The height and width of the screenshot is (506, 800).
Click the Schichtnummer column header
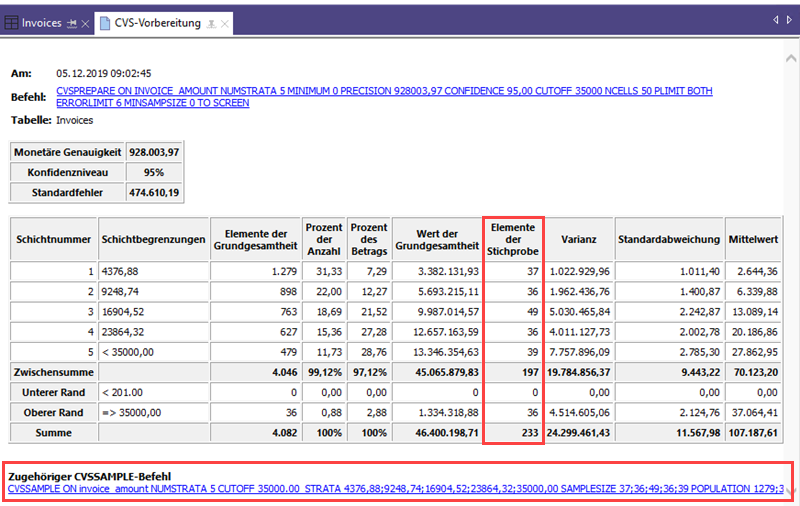click(x=53, y=240)
